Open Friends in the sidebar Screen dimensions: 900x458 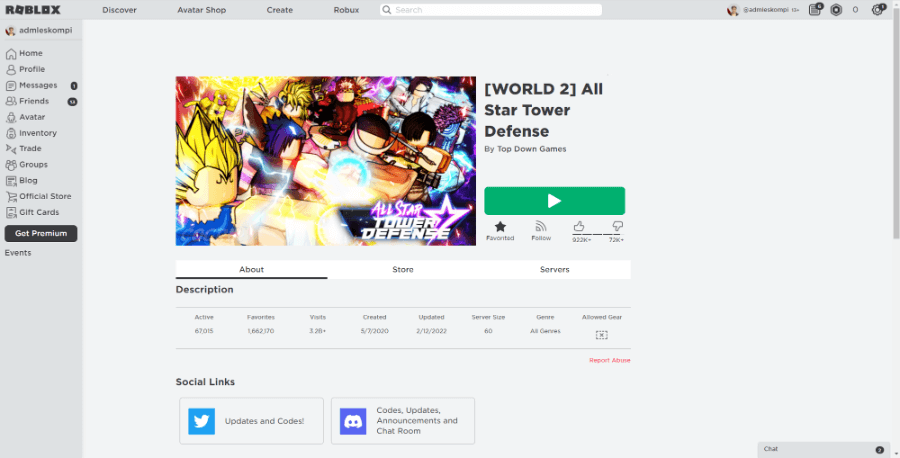click(28, 101)
